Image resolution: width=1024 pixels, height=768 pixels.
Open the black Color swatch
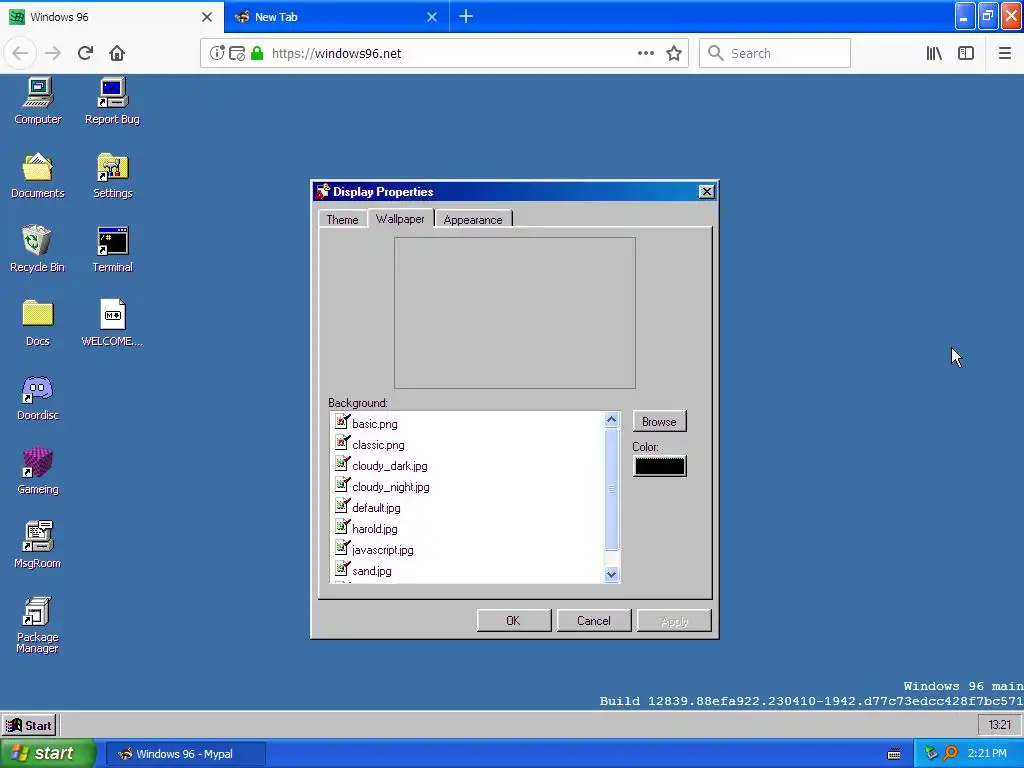pyautogui.click(x=660, y=466)
